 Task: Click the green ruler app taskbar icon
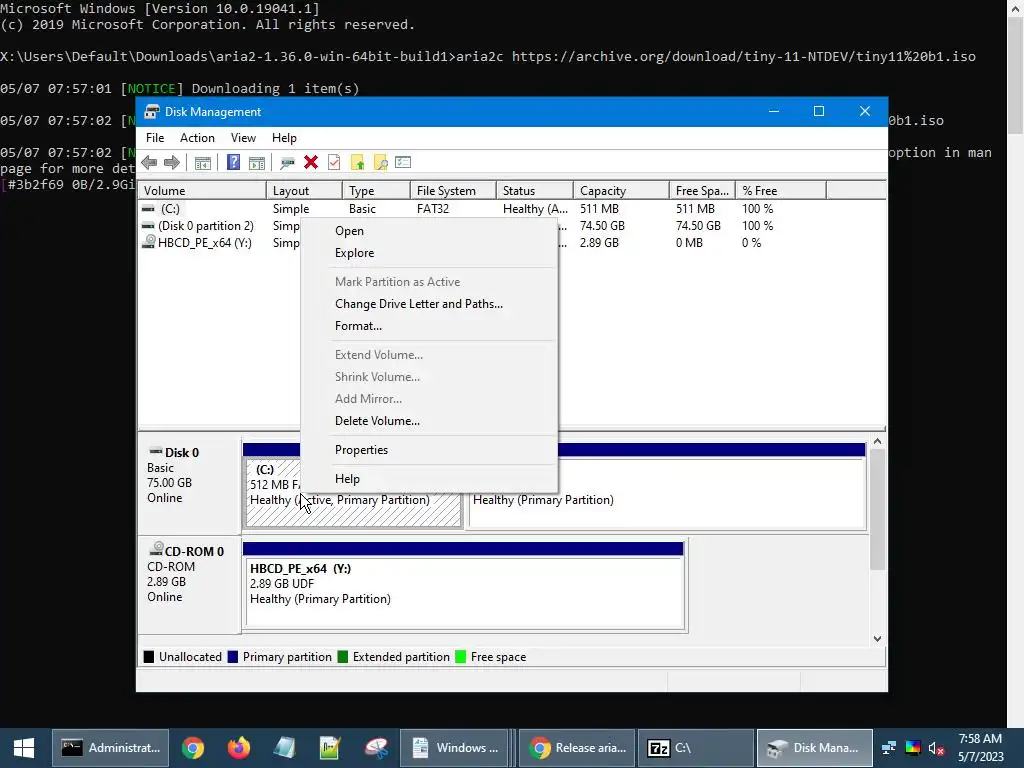pyautogui.click(x=330, y=748)
